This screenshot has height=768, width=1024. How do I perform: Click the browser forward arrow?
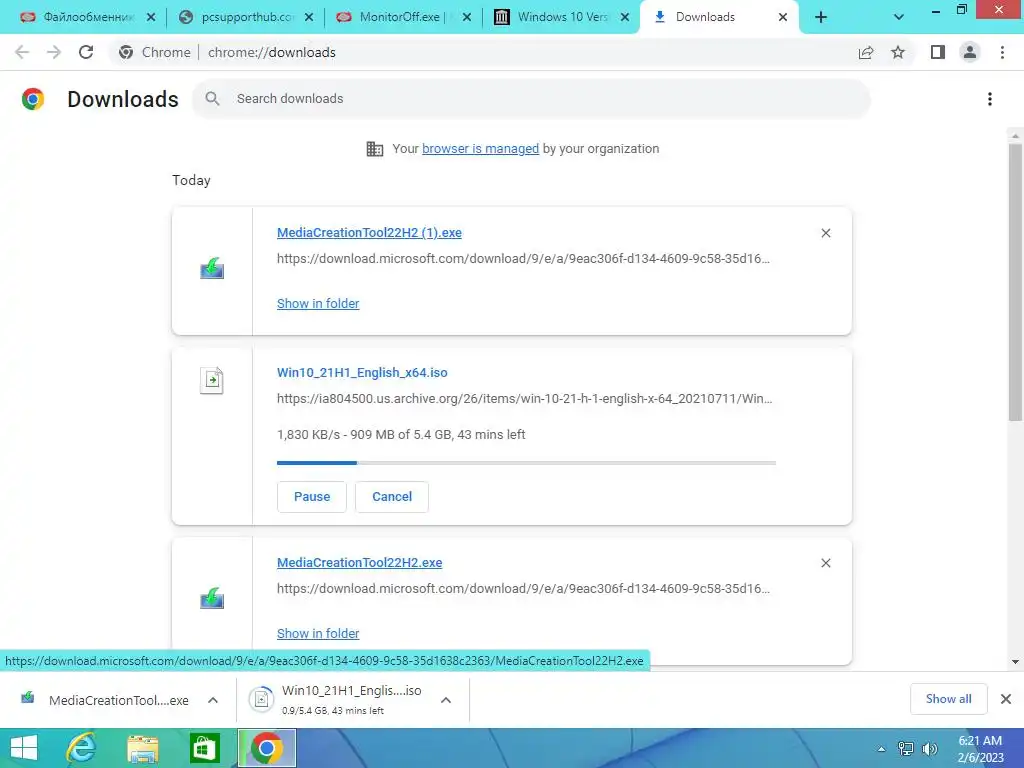(x=54, y=52)
